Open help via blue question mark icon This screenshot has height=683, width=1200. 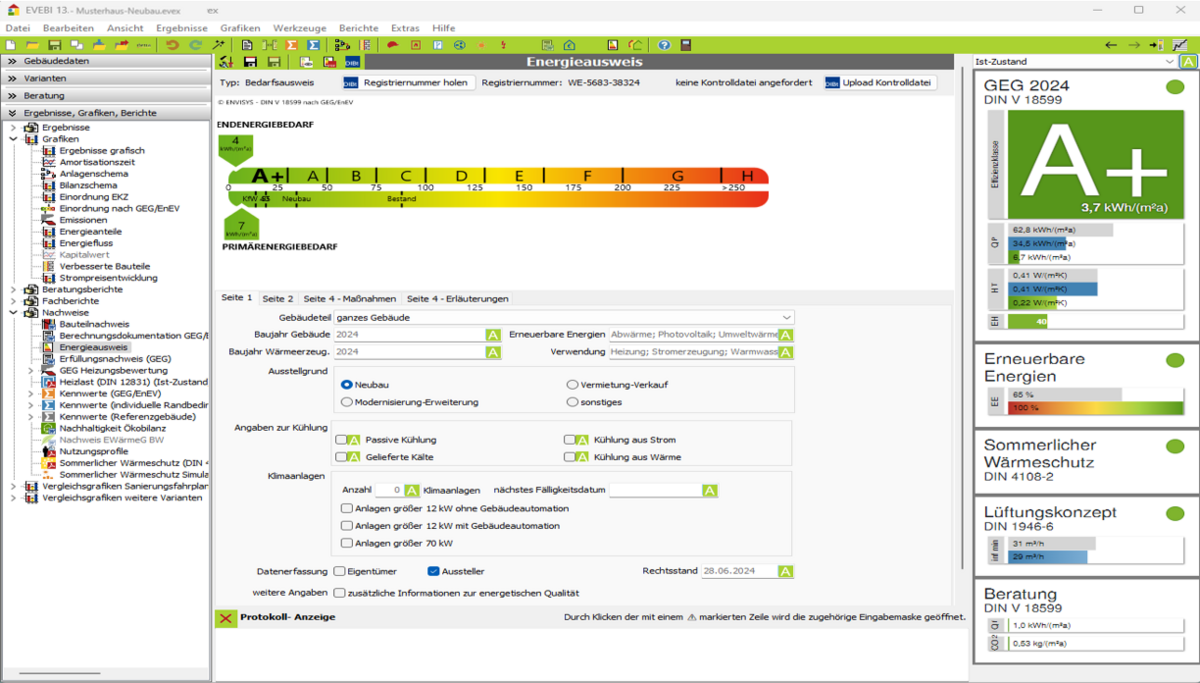[x=664, y=45]
